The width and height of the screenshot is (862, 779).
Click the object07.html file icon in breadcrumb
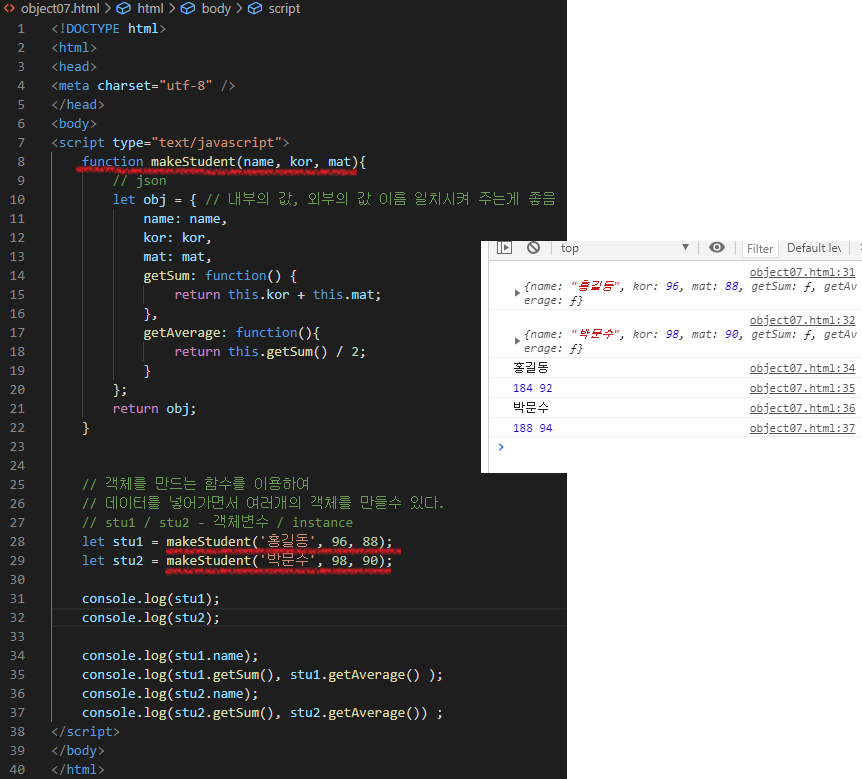(x=9, y=8)
